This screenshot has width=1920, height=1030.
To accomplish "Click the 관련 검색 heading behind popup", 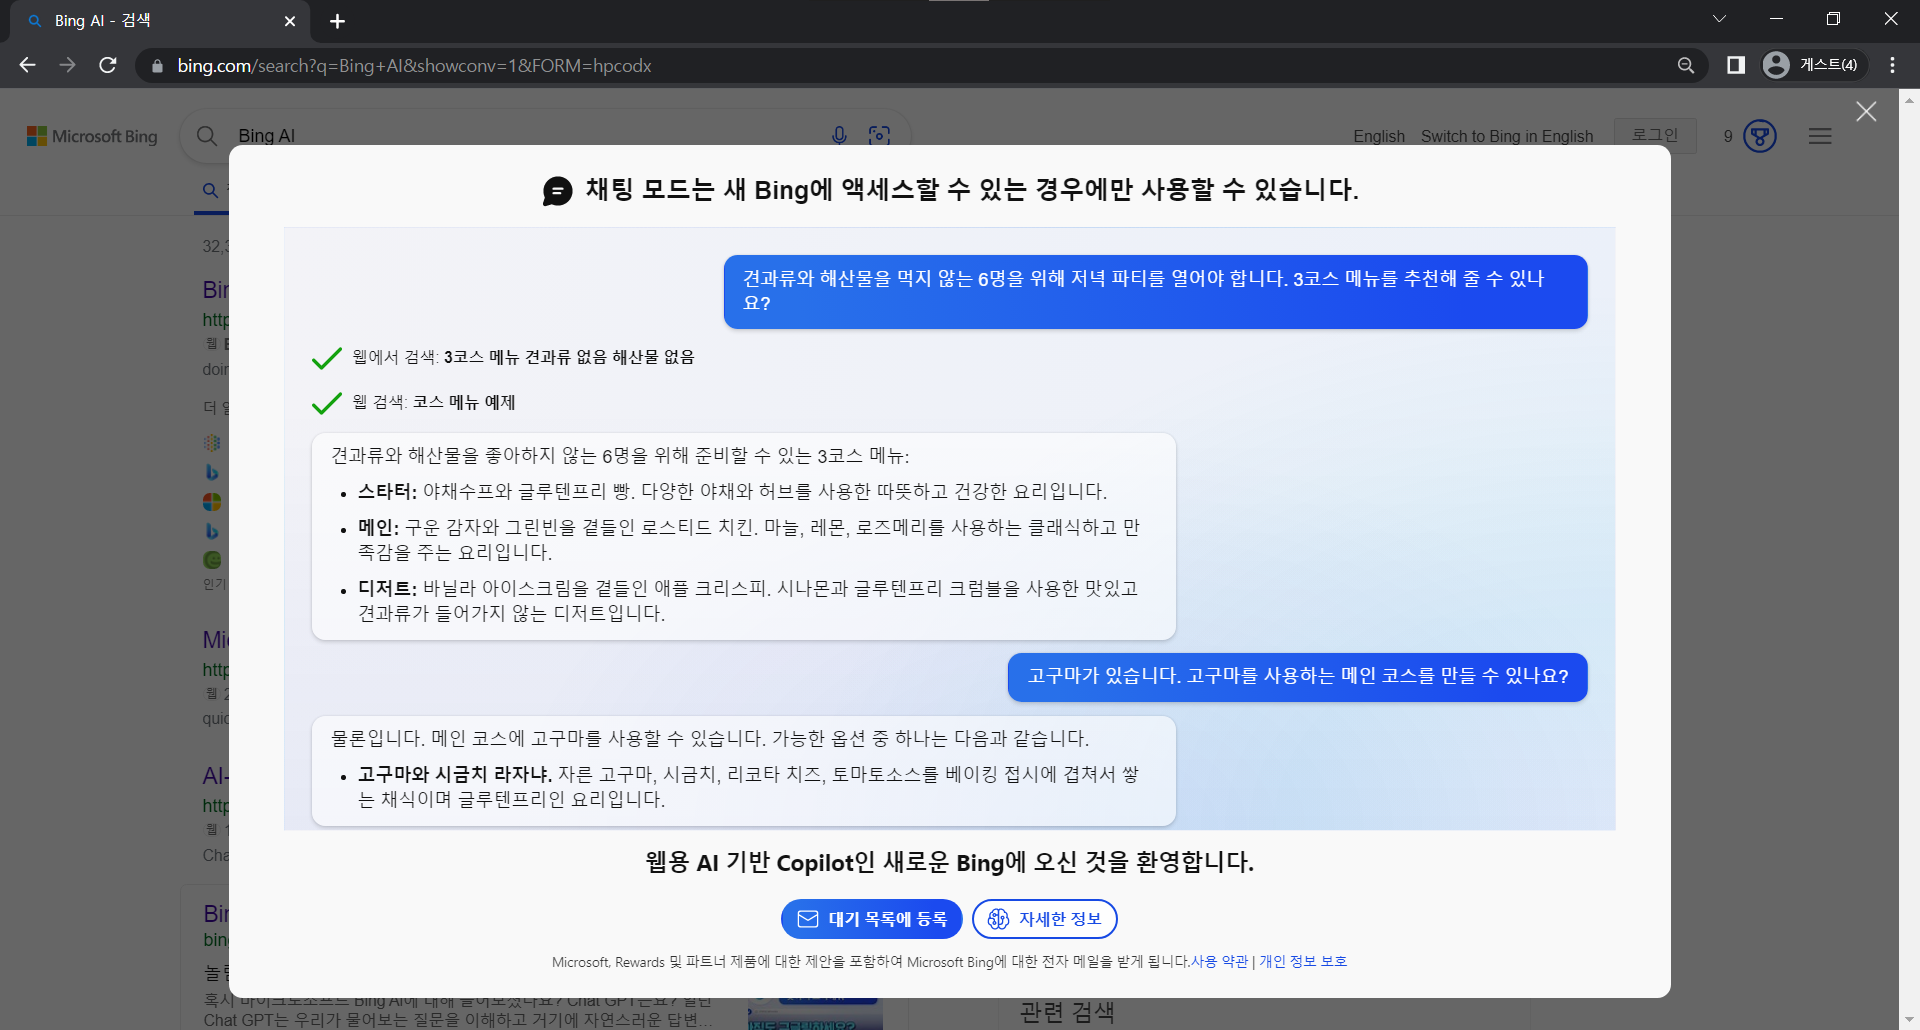I will coord(1066,1012).
